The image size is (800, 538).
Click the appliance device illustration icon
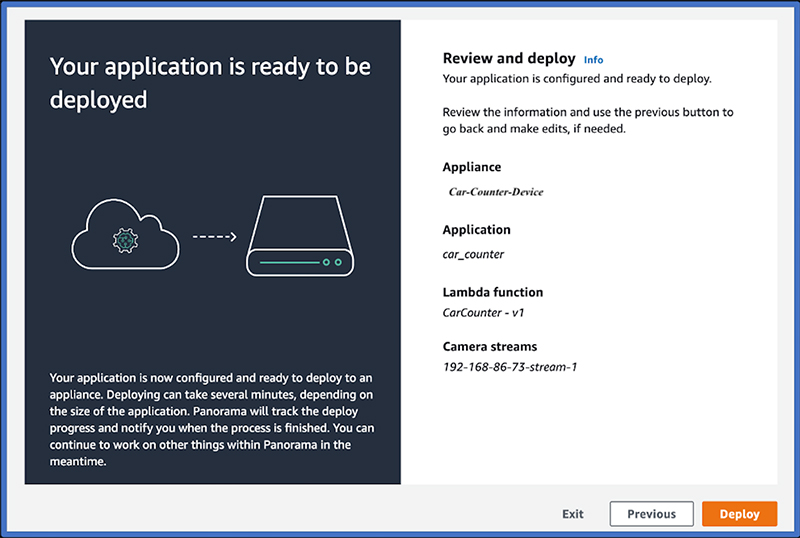point(300,236)
